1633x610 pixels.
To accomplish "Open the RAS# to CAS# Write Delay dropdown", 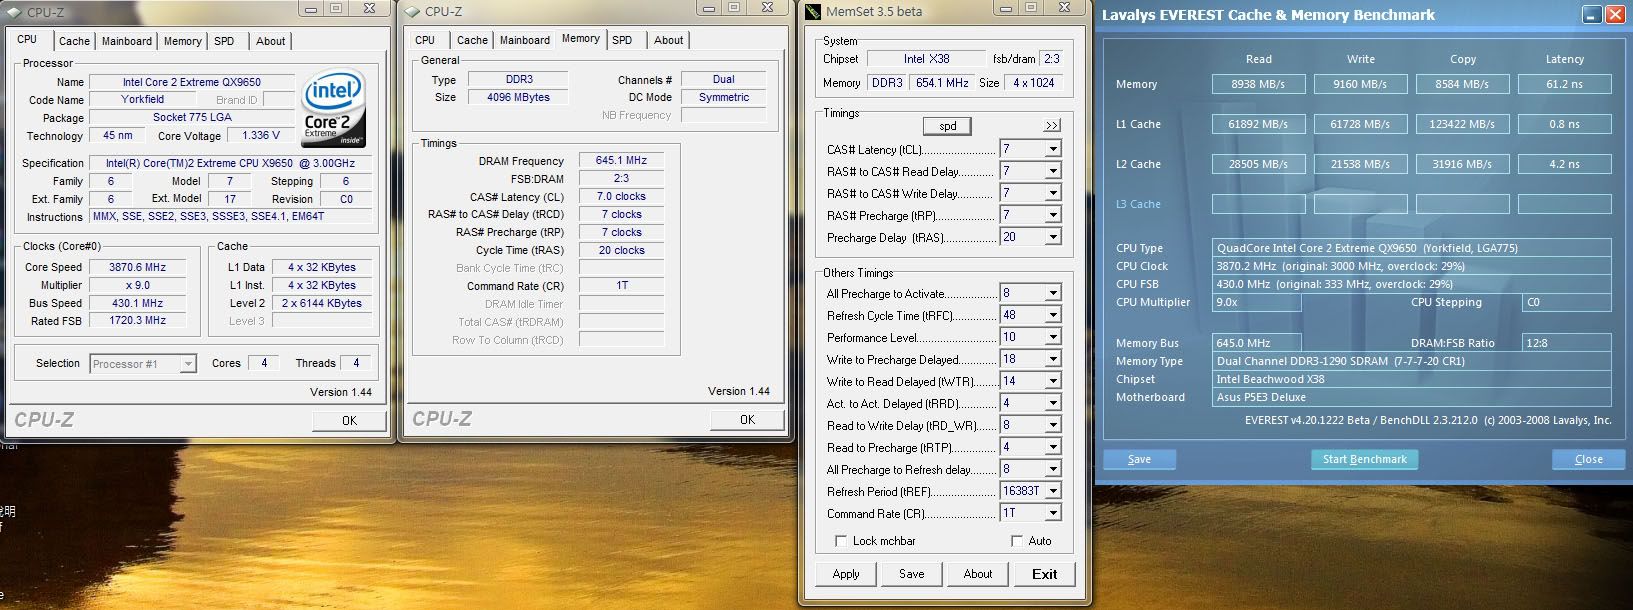I will 1052,193.
